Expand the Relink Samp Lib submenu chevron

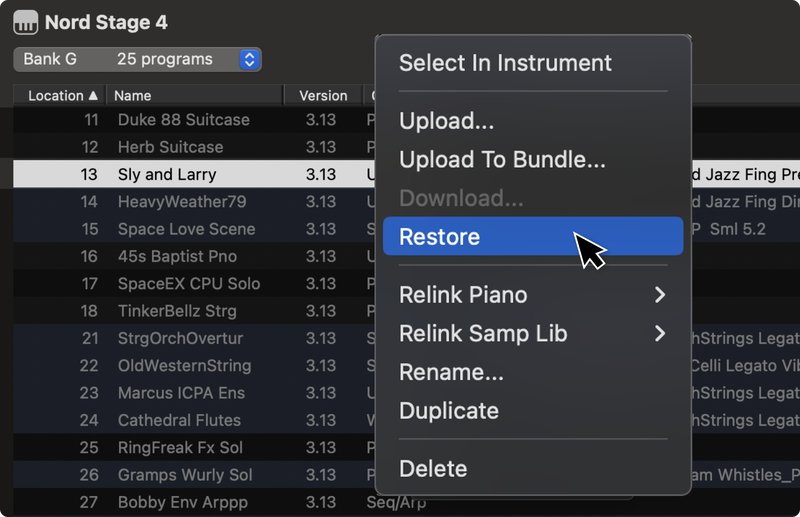tap(660, 333)
